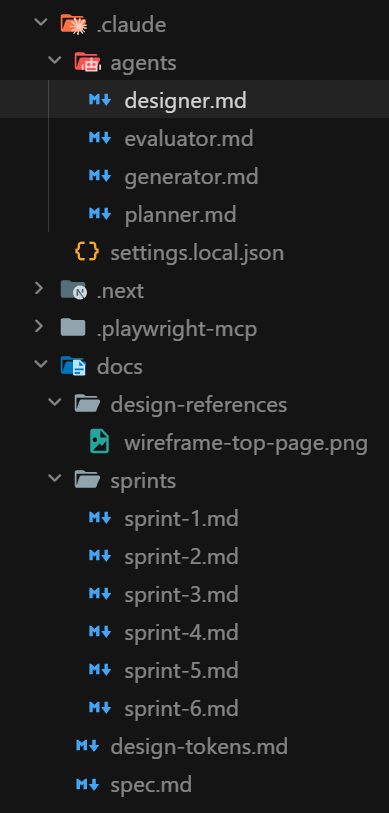Open sprint-3.md file
The image size is (389, 813).
[x=182, y=594]
